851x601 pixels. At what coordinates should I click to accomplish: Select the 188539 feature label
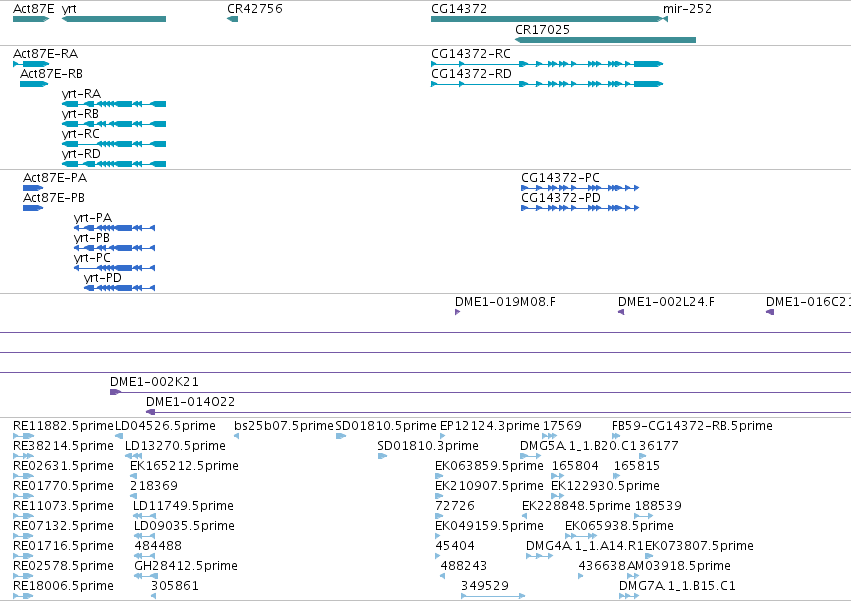point(658,507)
